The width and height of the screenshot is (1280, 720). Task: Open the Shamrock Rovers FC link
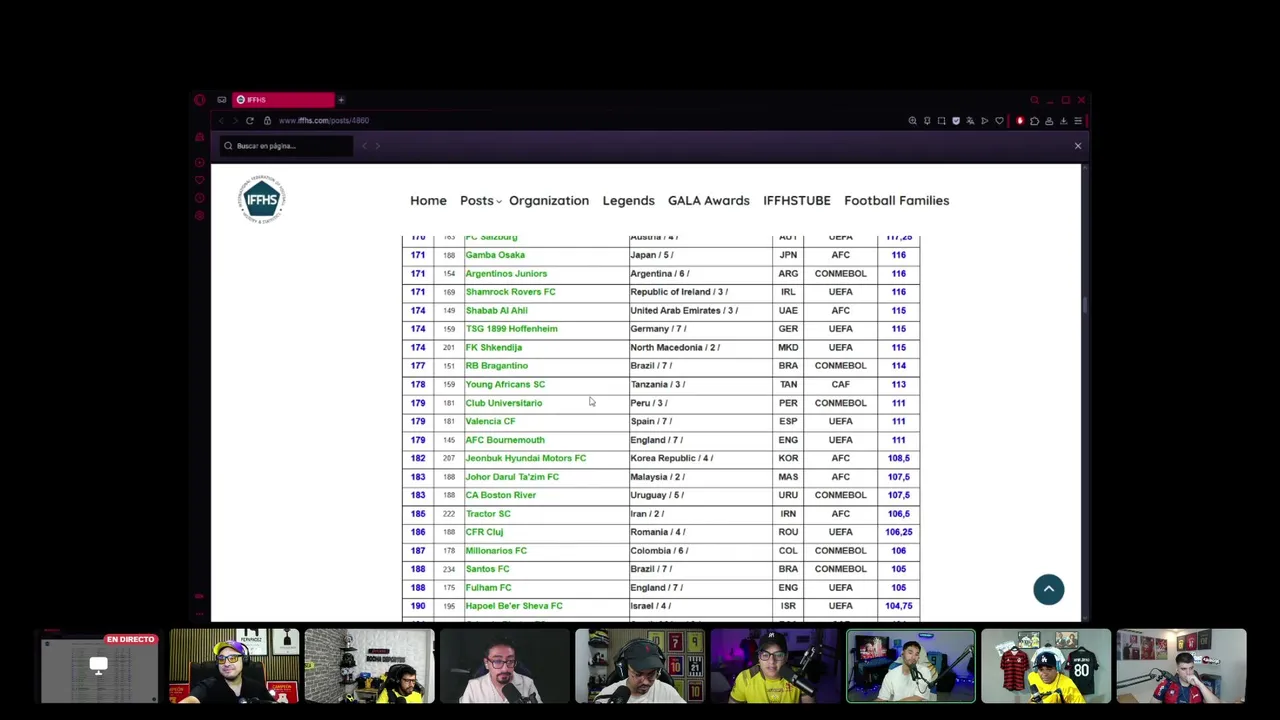[x=510, y=292]
